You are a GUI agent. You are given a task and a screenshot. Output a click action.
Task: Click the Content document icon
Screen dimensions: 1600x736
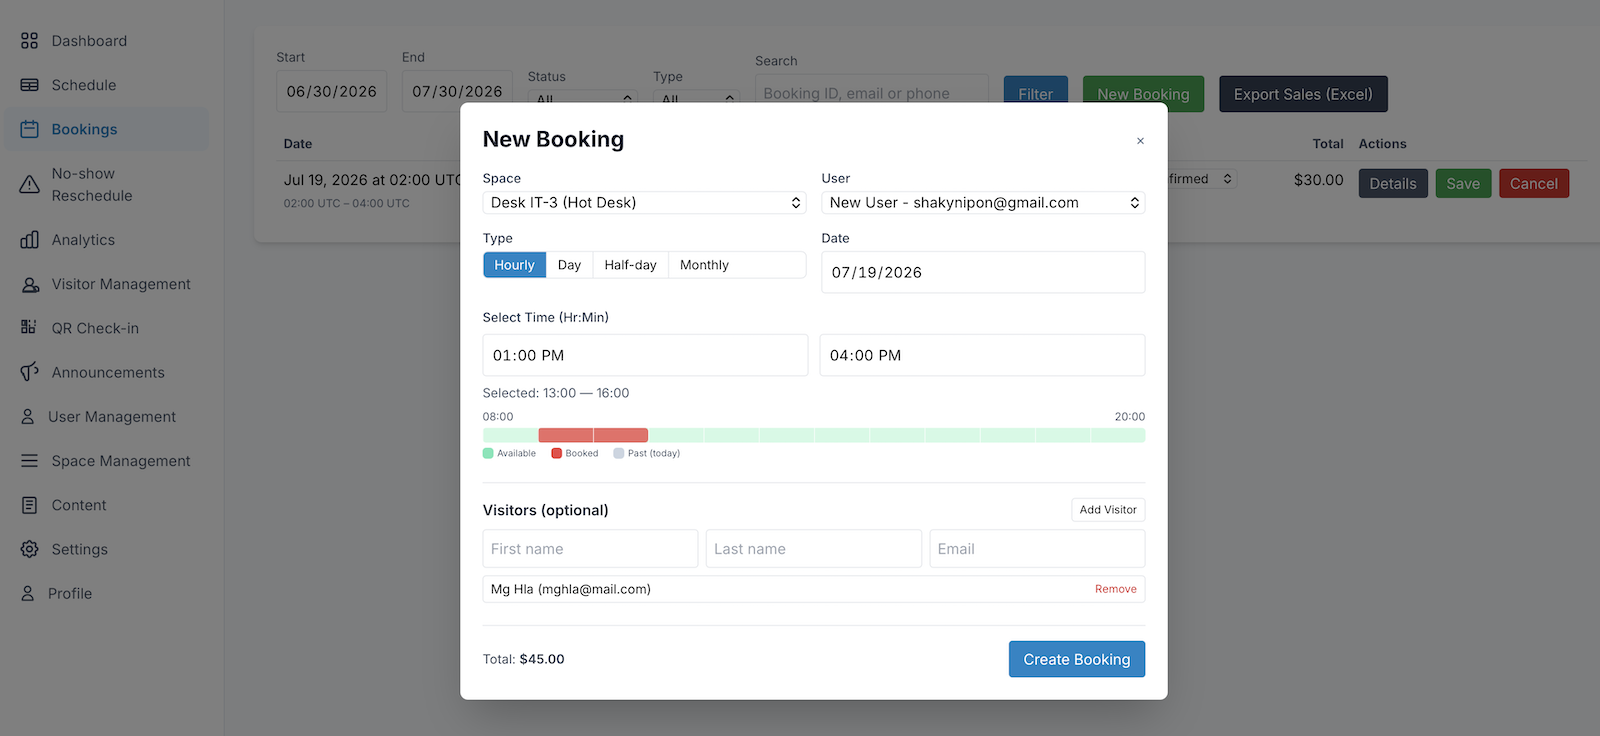(29, 505)
